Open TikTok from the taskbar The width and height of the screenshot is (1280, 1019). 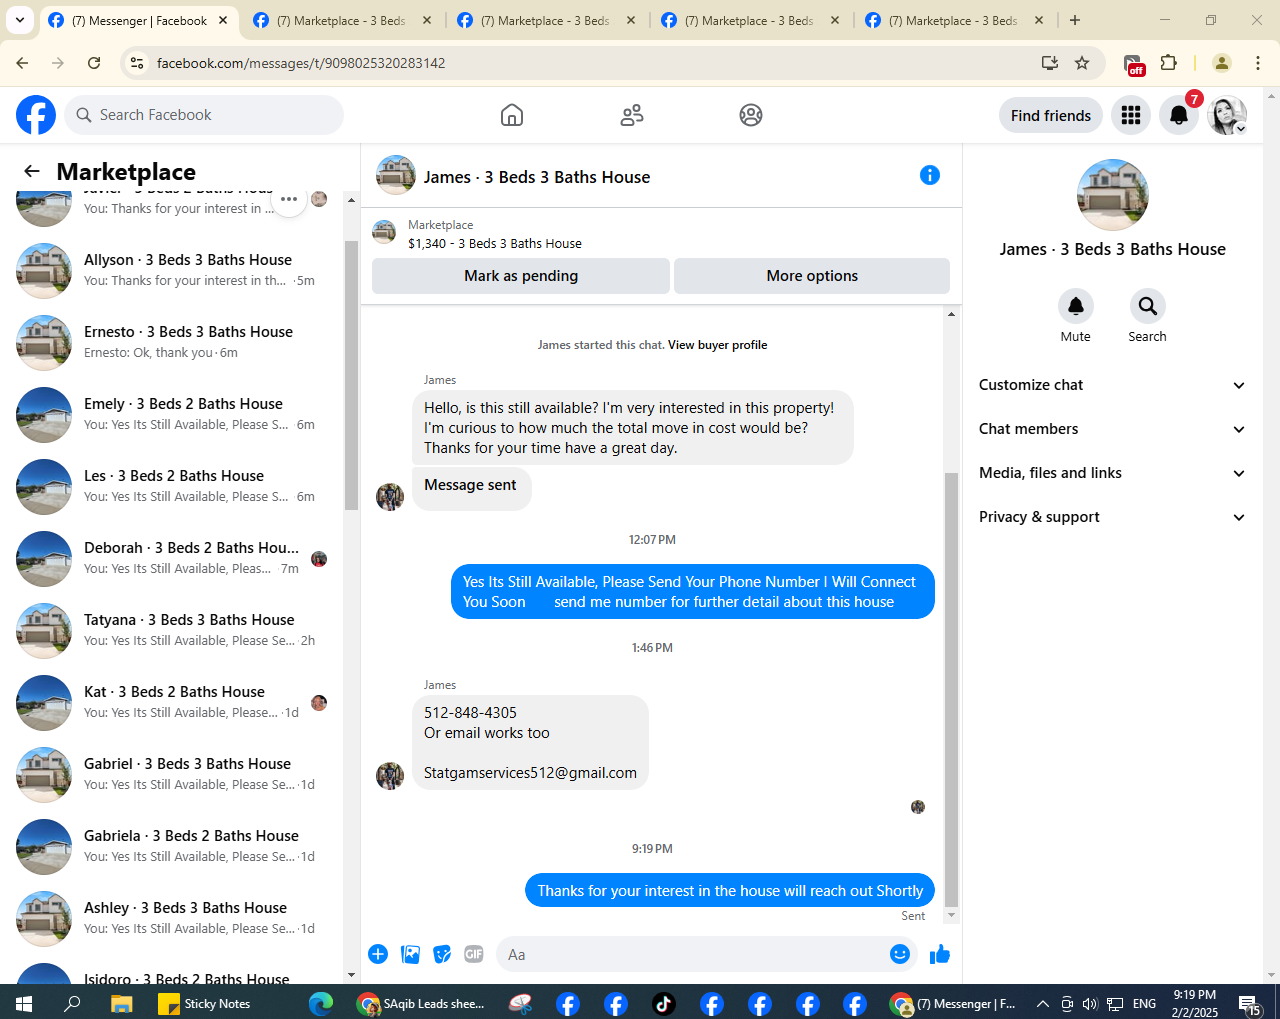pyautogui.click(x=664, y=1003)
